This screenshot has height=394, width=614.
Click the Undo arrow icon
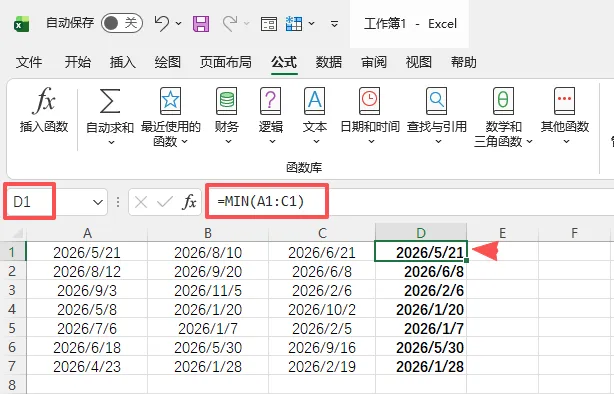161,23
